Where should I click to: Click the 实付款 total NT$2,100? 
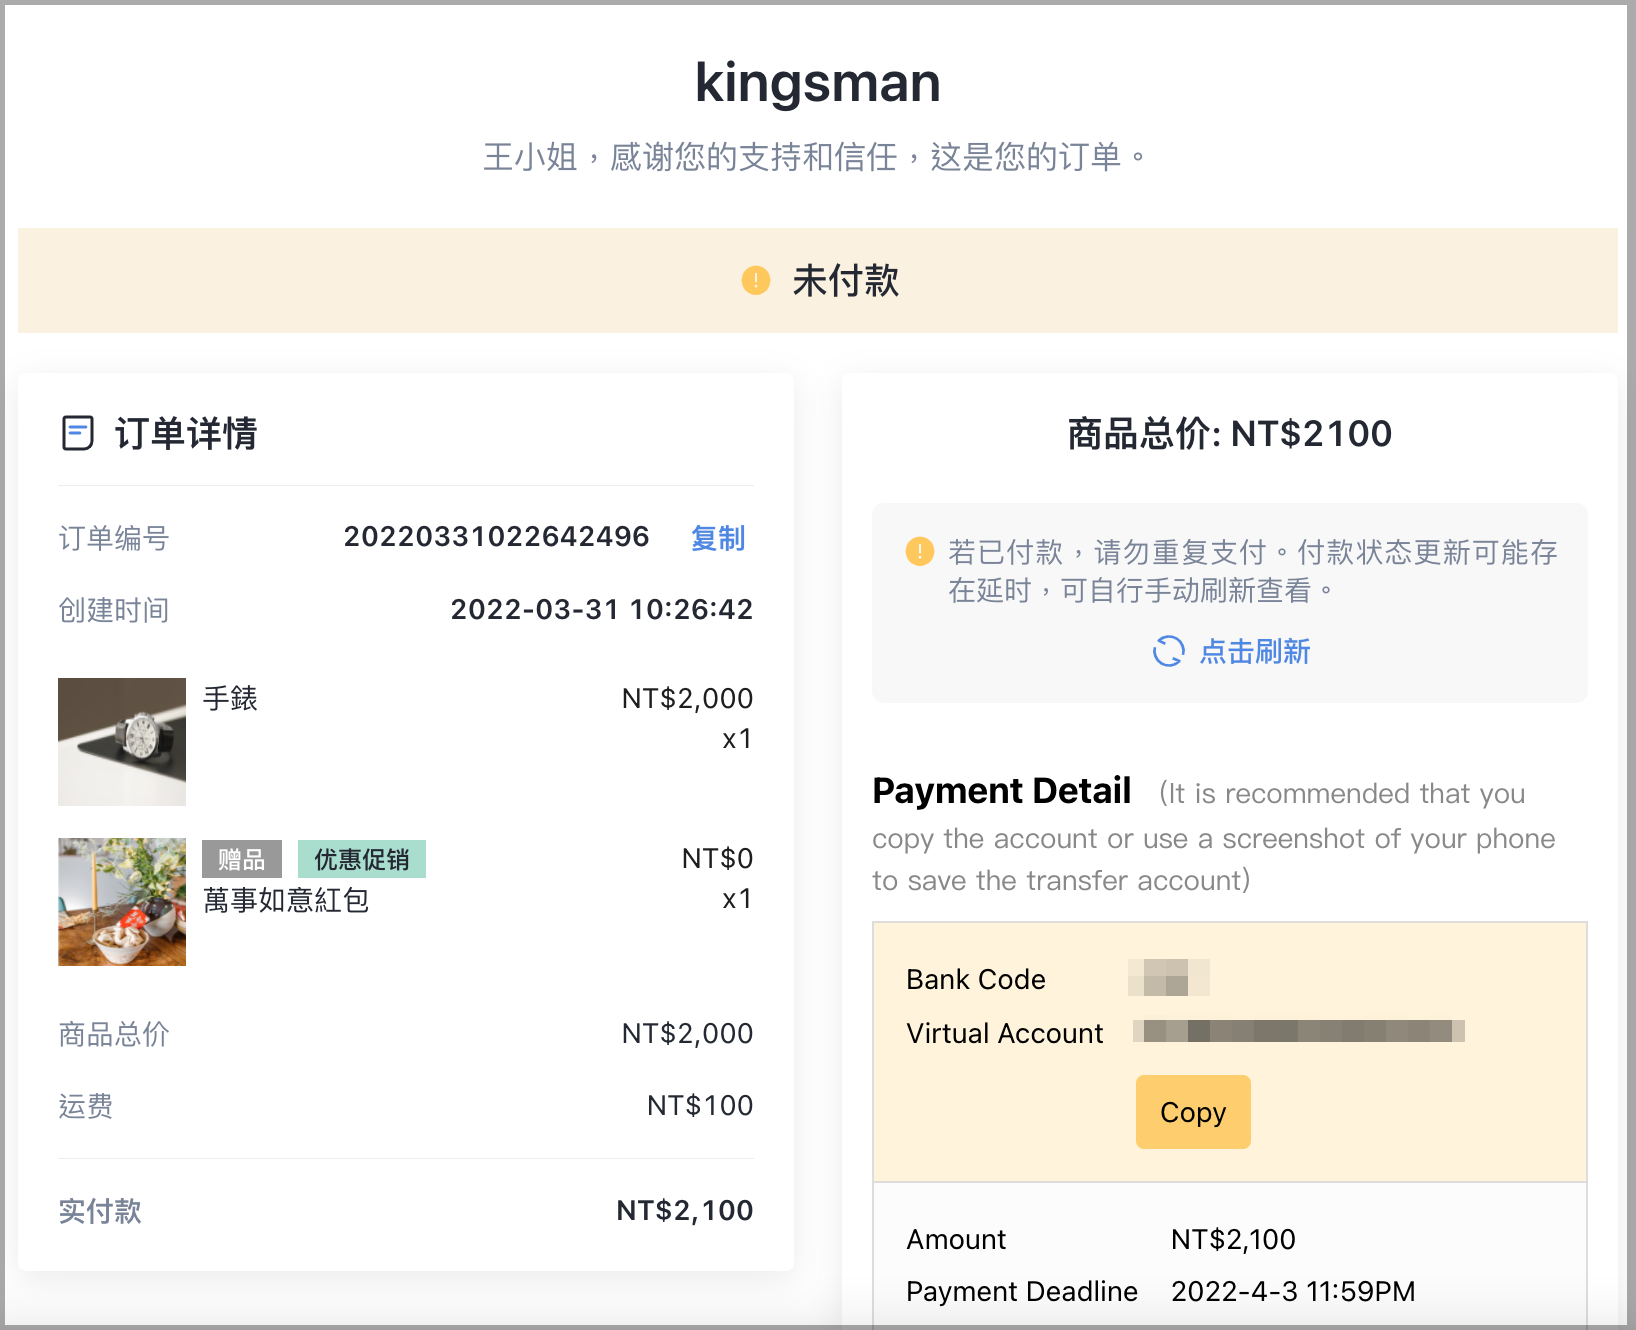coord(685,1210)
